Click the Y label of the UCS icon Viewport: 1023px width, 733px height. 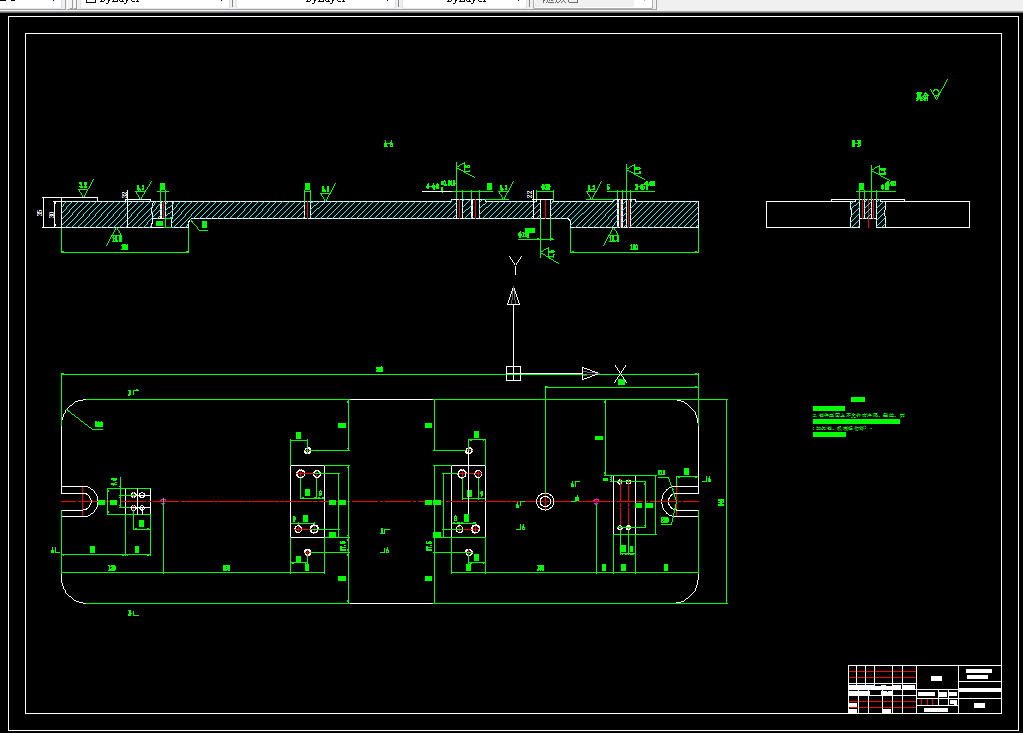point(515,265)
